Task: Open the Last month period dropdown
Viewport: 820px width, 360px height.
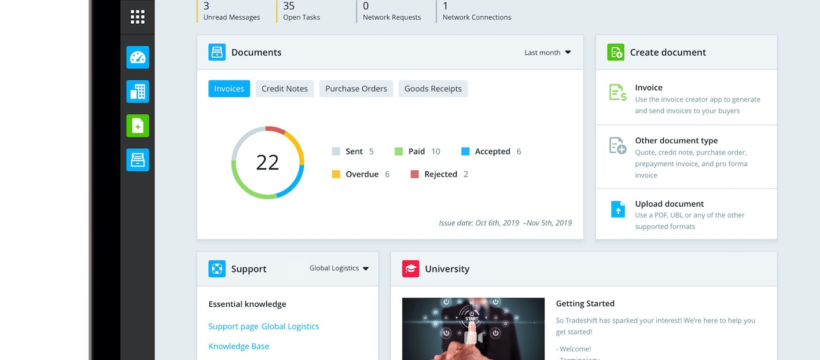Action: click(x=548, y=52)
